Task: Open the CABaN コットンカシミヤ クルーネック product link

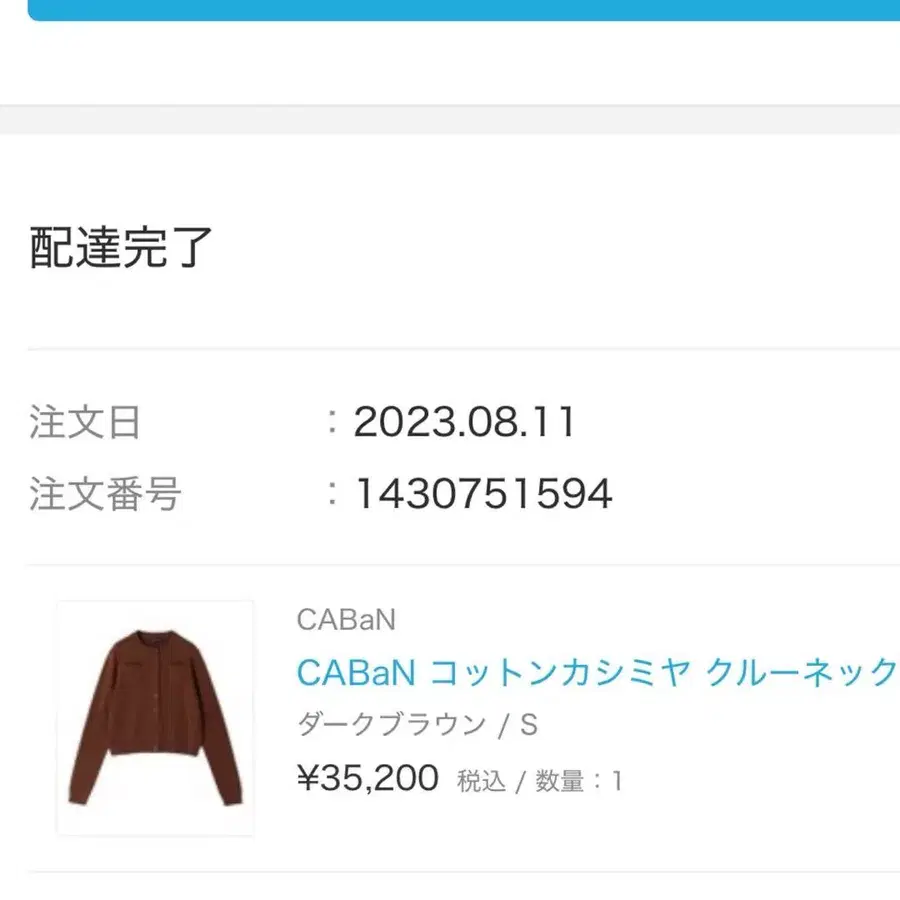Action: [x=597, y=673]
